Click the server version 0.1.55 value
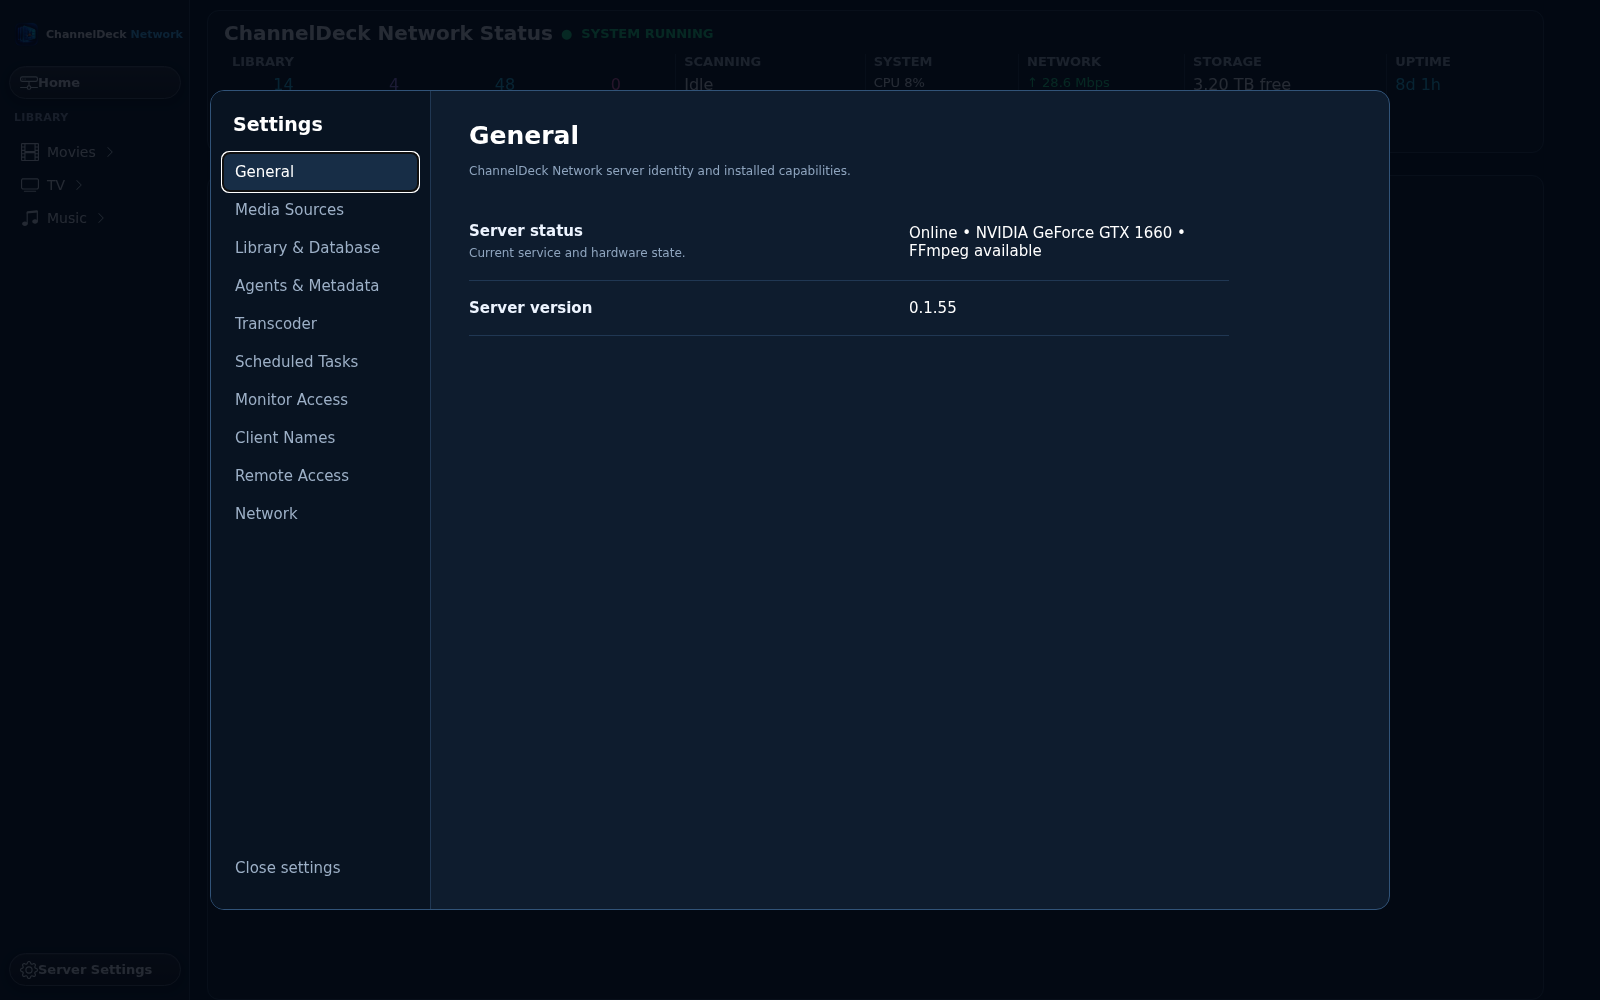1600x1000 pixels. coord(933,308)
